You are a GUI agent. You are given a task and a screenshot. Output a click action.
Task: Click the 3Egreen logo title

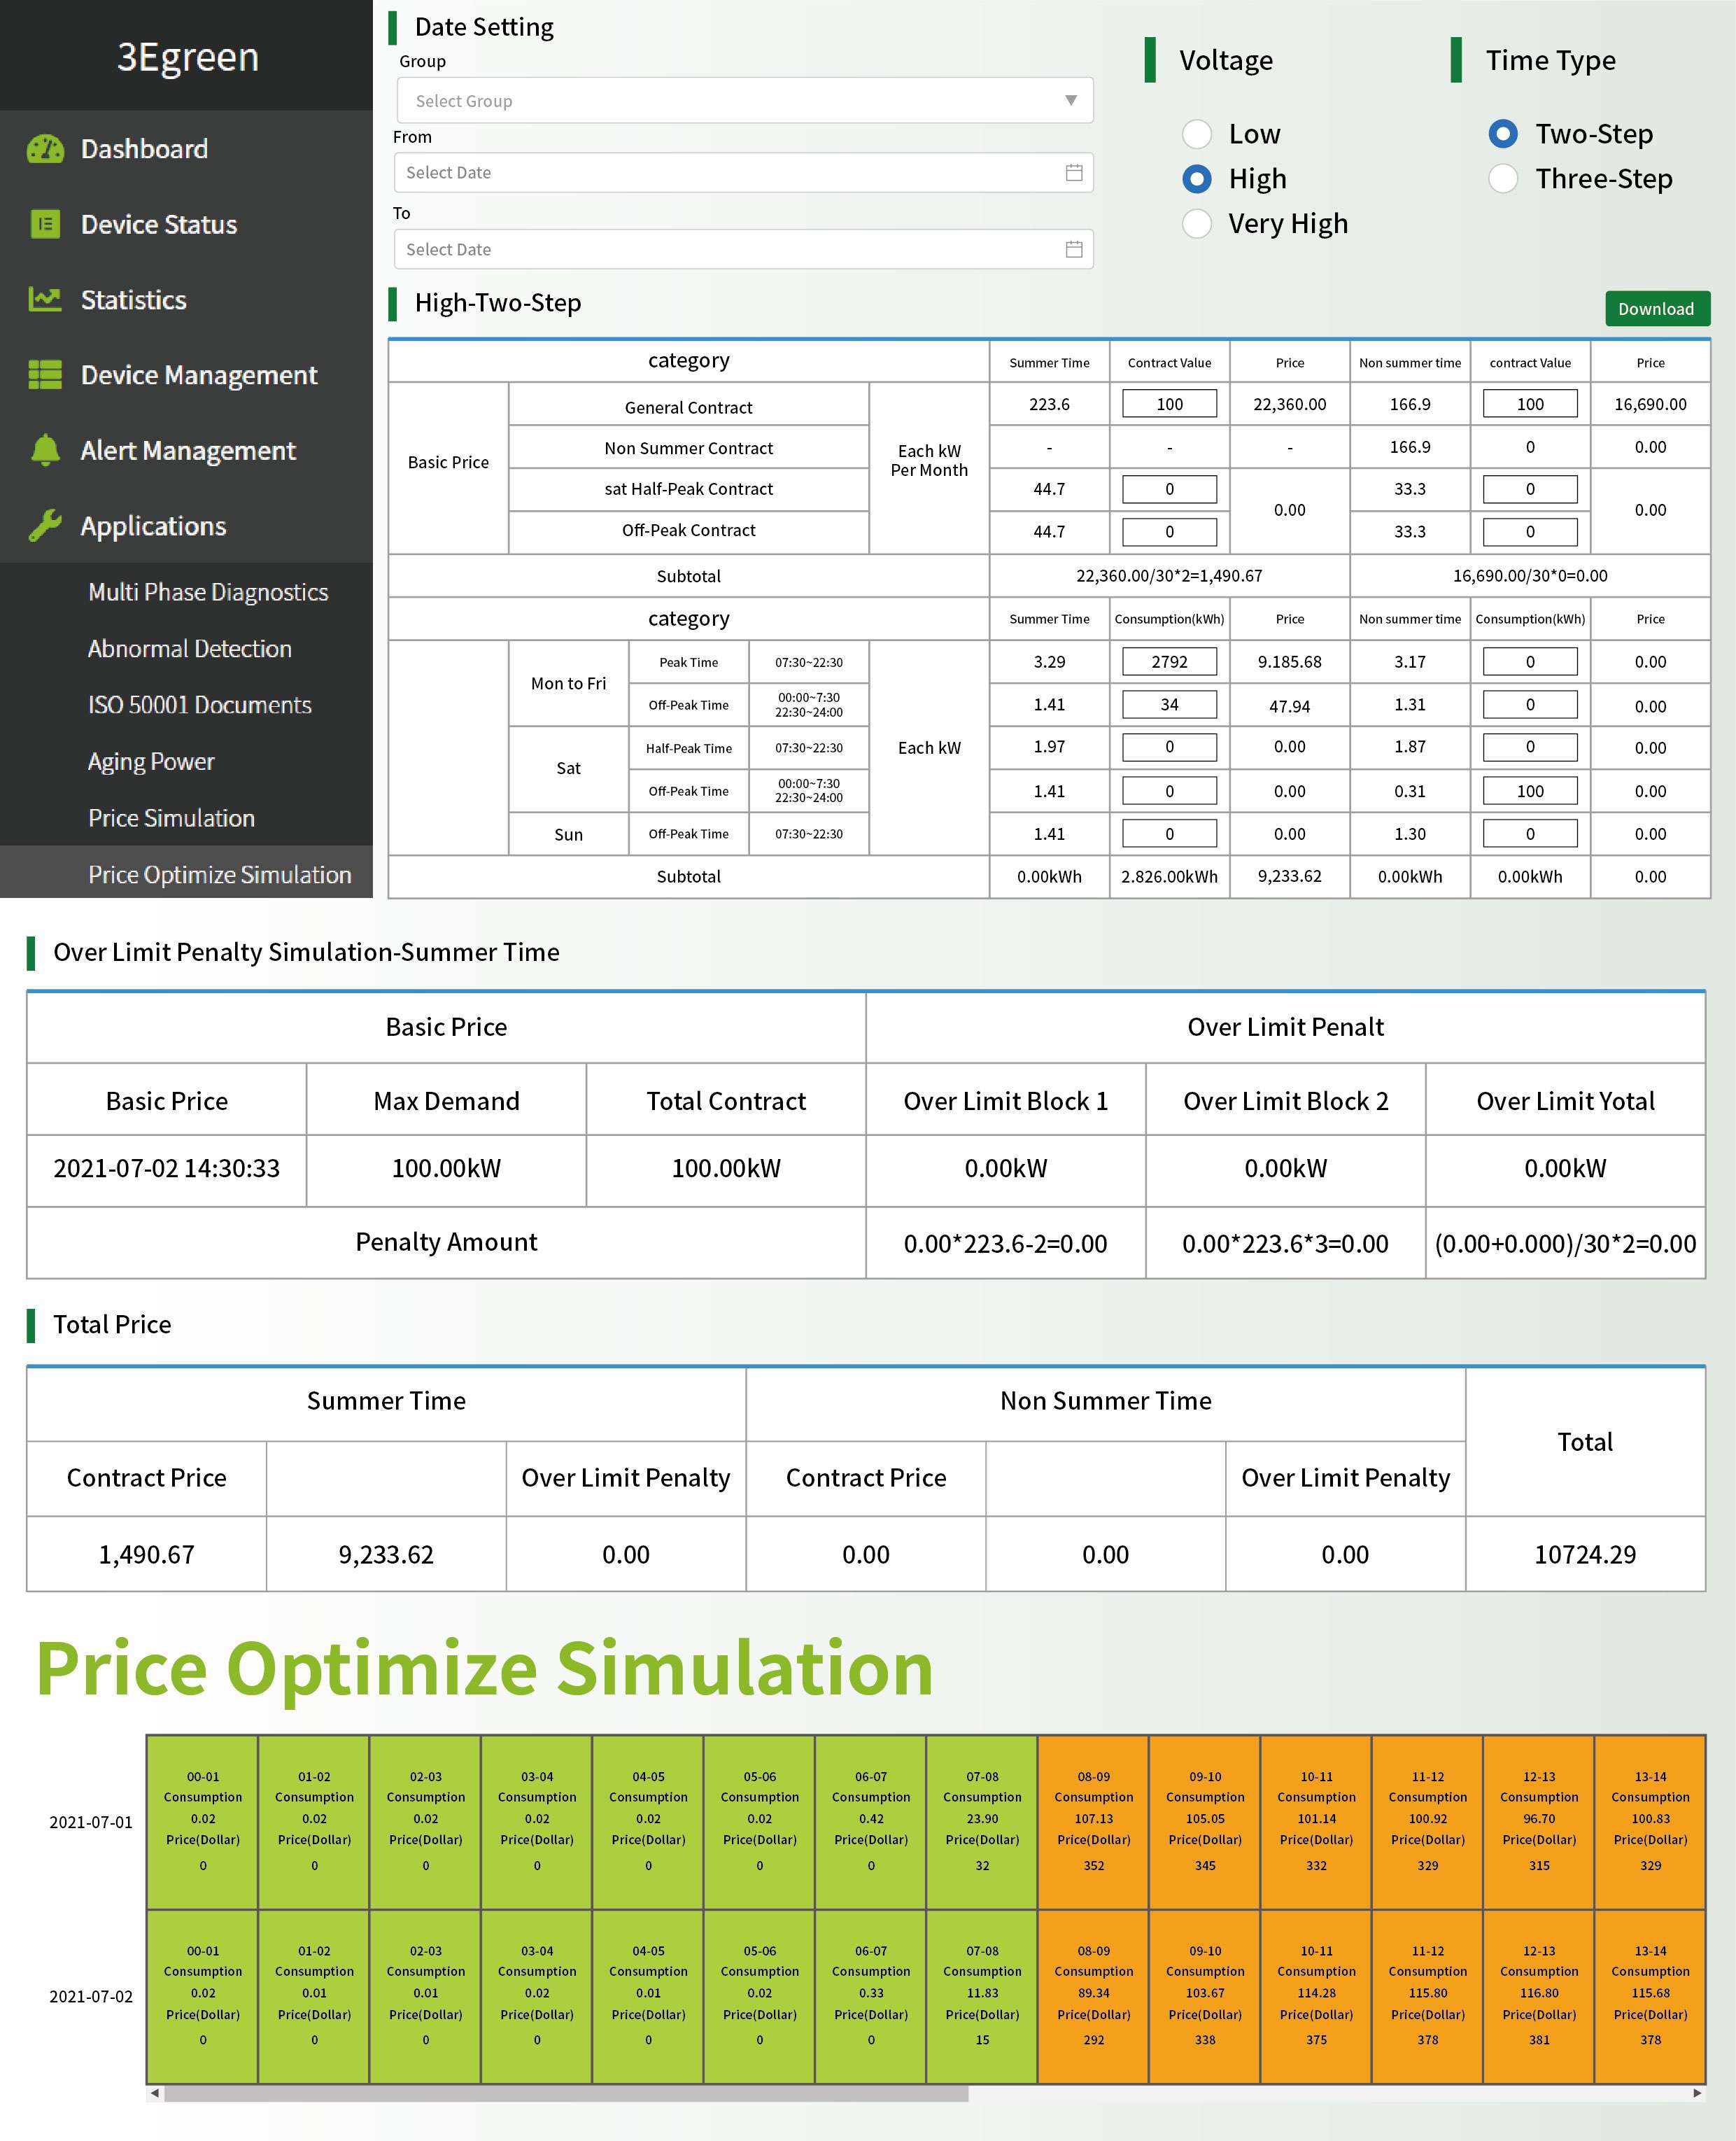tap(188, 57)
